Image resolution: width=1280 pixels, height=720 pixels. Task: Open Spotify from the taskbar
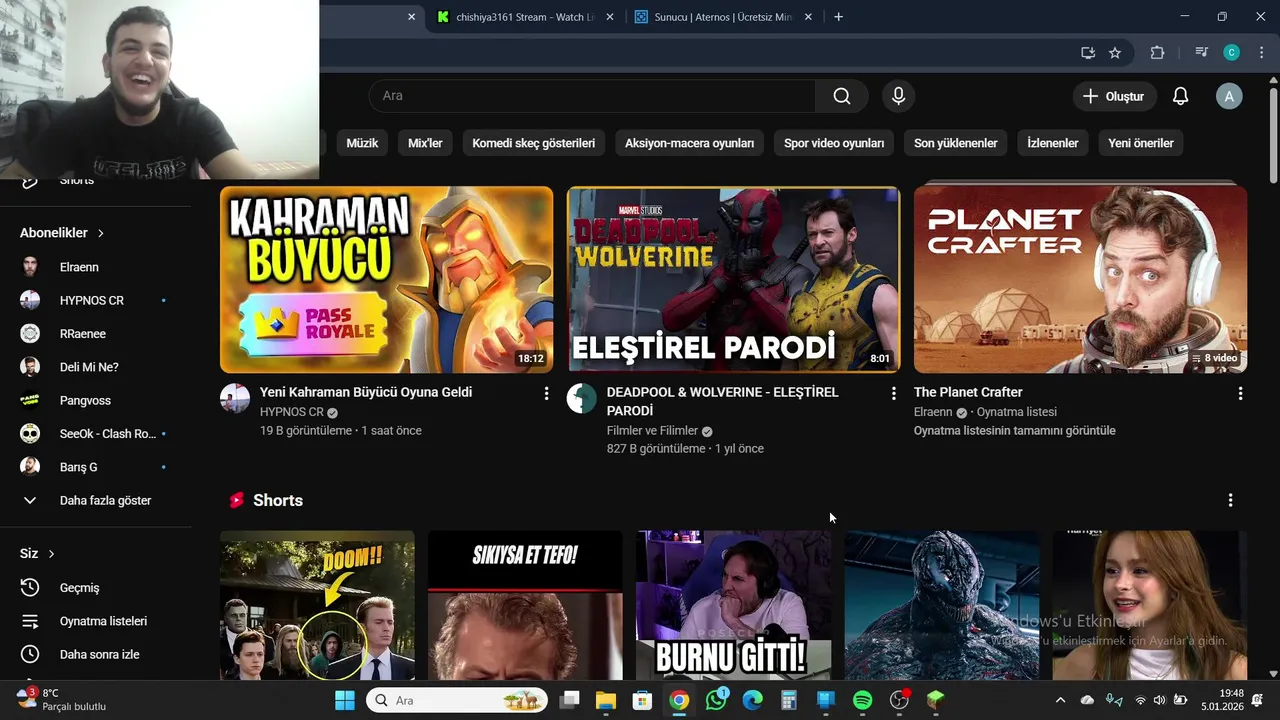click(x=863, y=700)
